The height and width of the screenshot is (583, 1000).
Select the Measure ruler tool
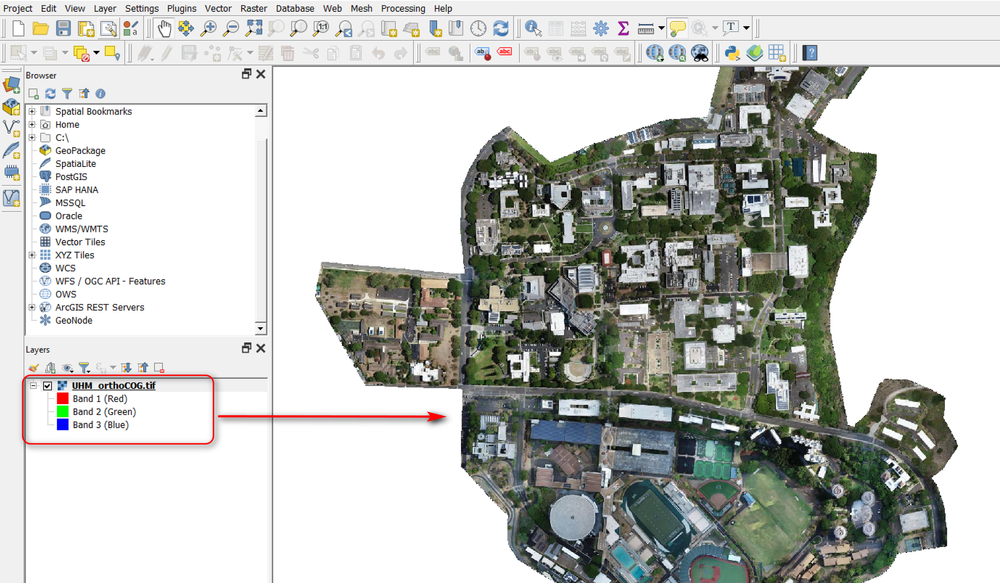click(646, 29)
